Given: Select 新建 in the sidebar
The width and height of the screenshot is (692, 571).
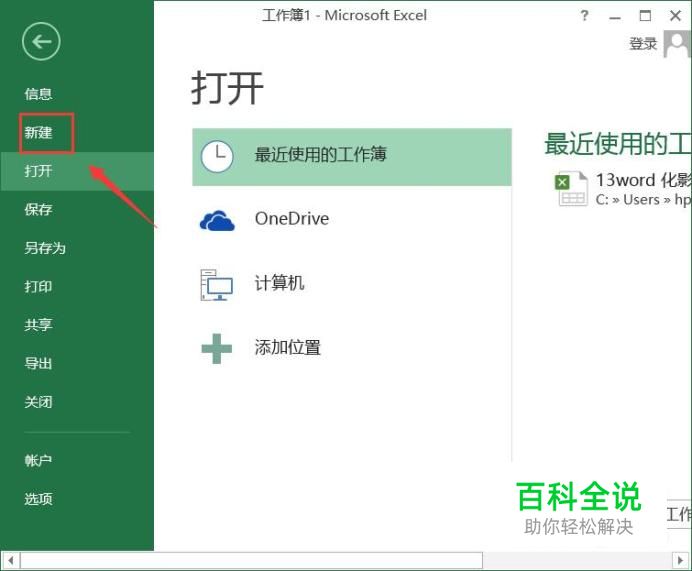Looking at the screenshot, I should pyautogui.click(x=38, y=132).
